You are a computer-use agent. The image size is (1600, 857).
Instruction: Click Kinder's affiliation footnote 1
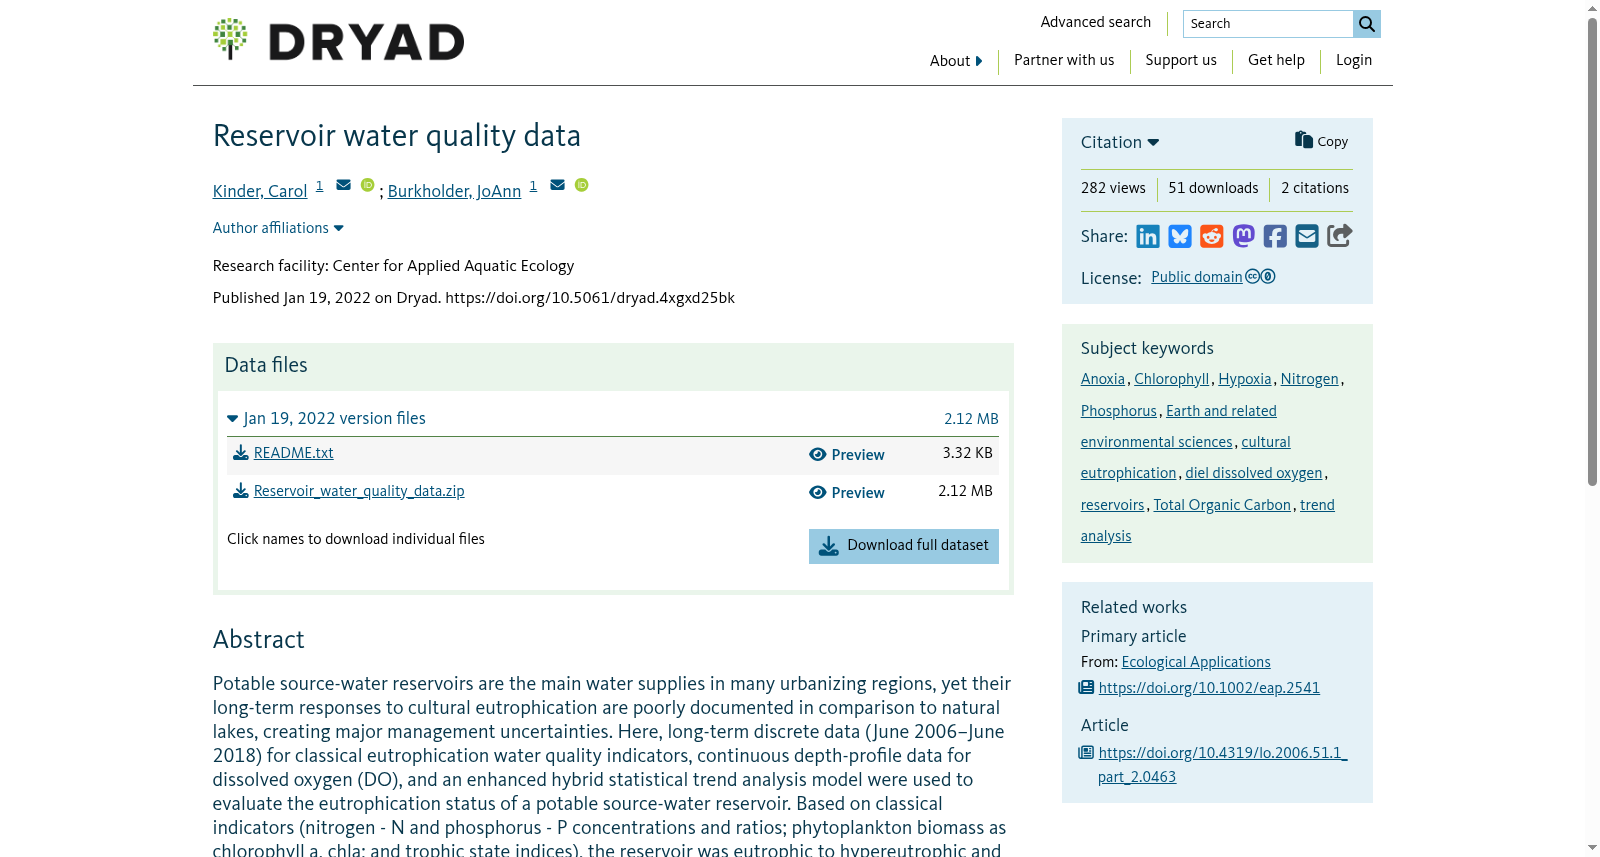point(319,186)
